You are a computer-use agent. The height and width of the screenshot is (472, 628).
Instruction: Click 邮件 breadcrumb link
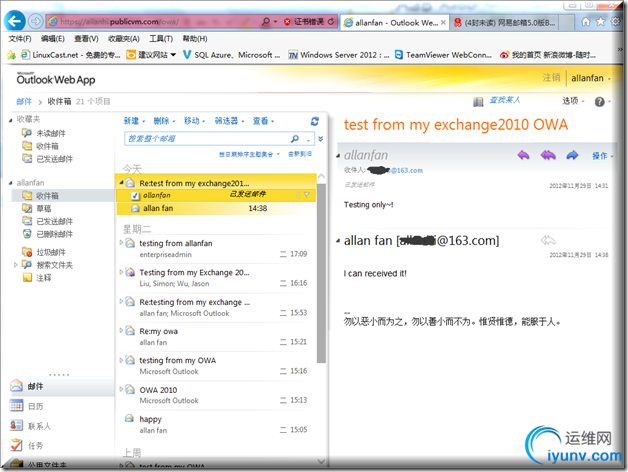[24, 101]
